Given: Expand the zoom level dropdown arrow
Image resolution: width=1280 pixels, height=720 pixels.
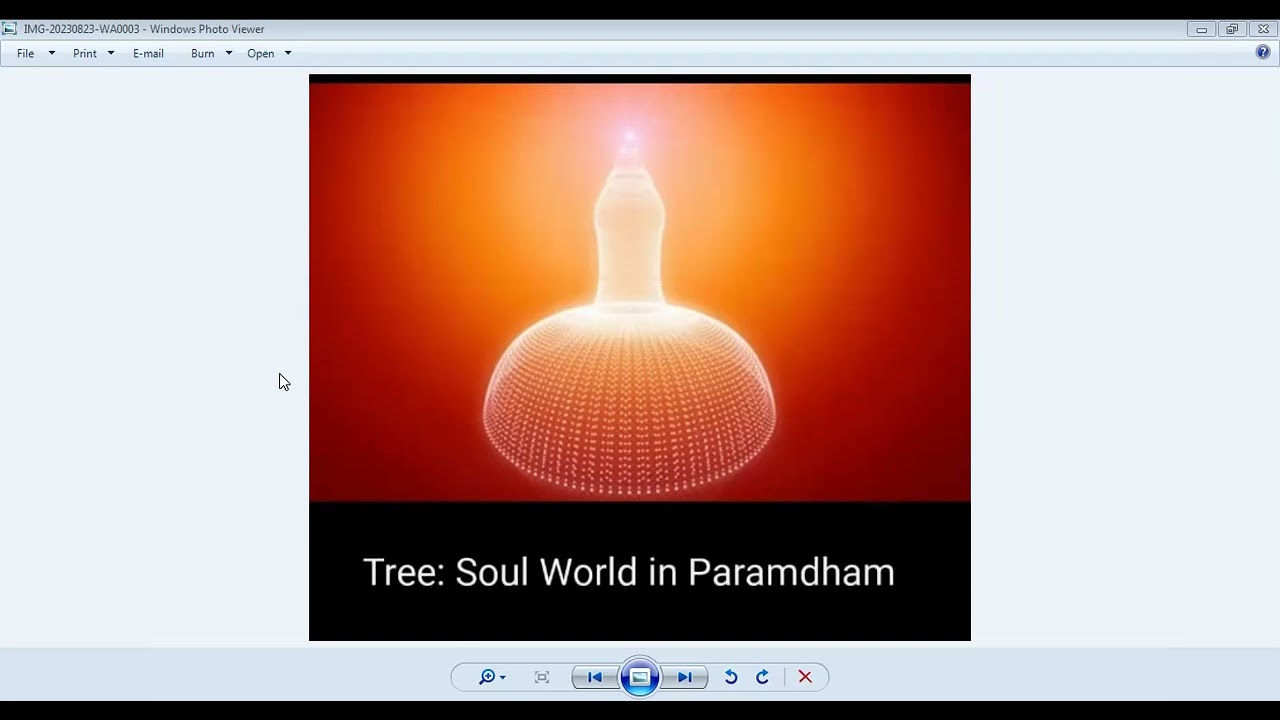Looking at the screenshot, I should (x=502, y=677).
